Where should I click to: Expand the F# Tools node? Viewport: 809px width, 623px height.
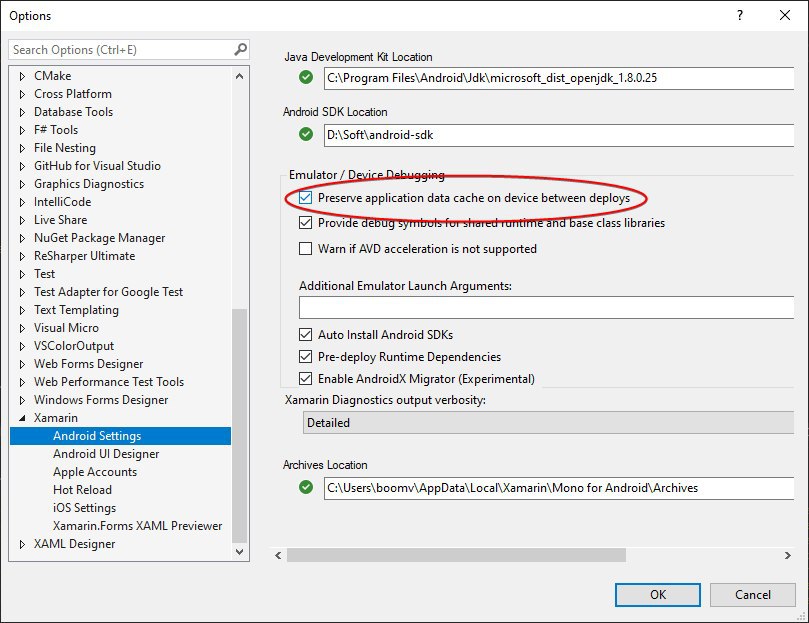click(x=22, y=130)
